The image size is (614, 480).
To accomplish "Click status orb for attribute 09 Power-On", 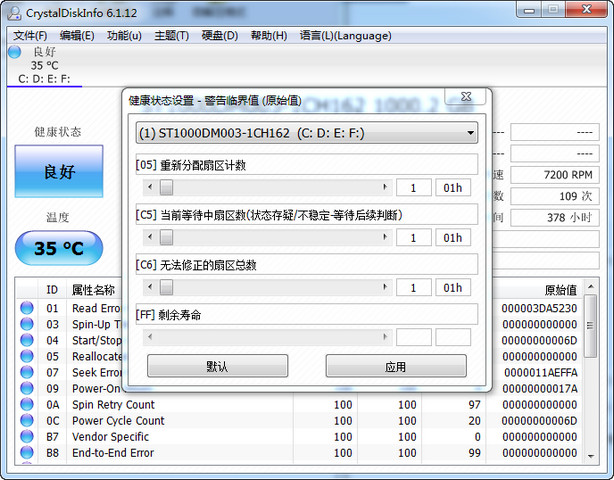I will (x=27, y=388).
